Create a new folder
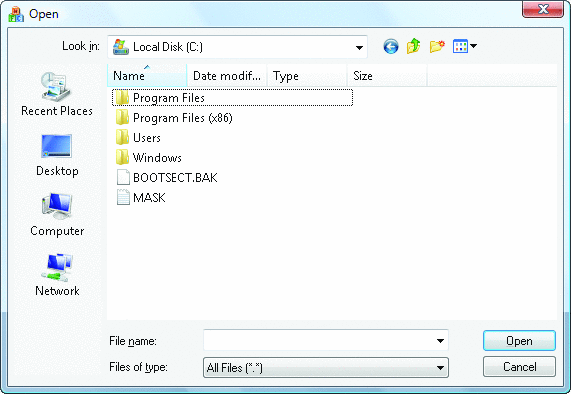571x394 pixels. click(x=437, y=46)
